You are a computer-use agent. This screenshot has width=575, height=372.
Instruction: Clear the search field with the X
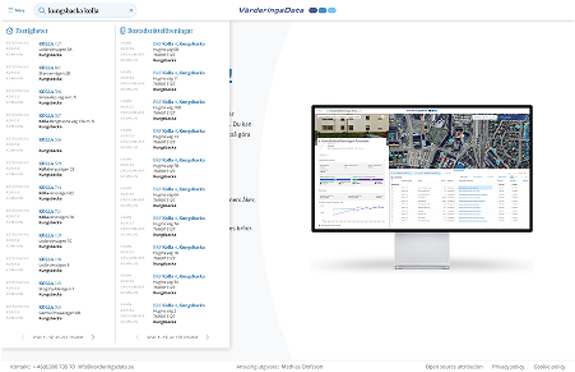[131, 10]
